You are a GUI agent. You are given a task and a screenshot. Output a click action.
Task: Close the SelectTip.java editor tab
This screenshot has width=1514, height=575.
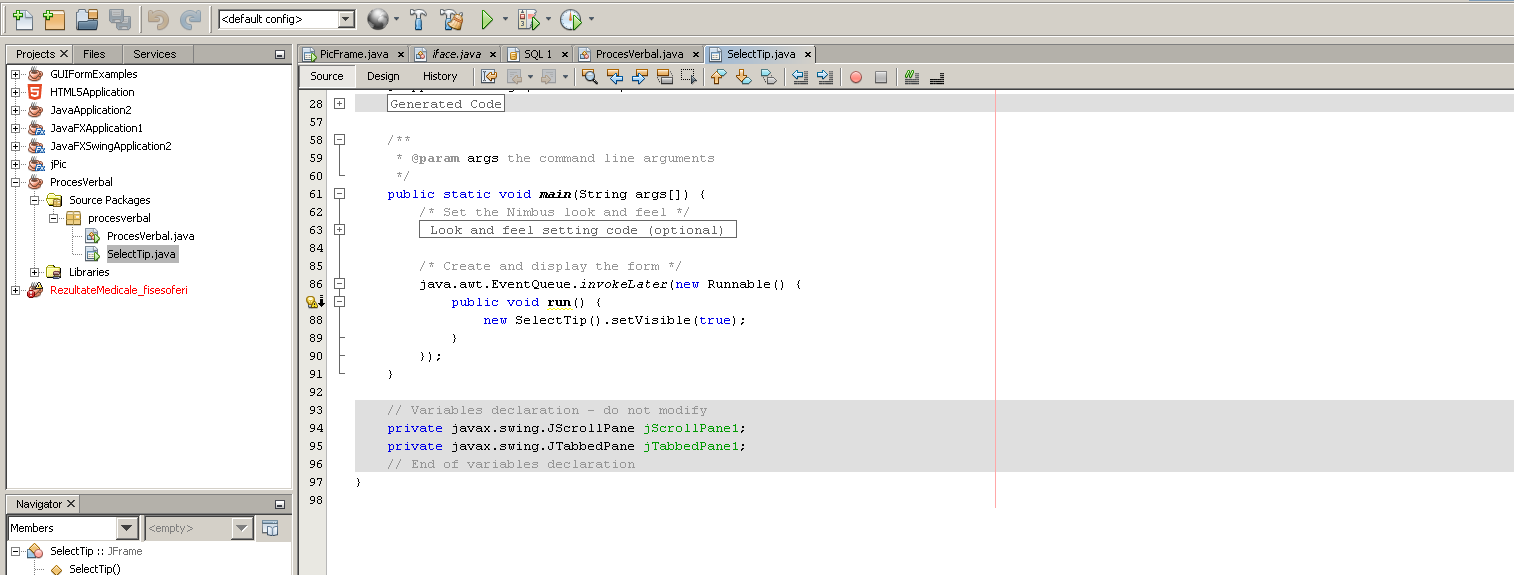[808, 54]
